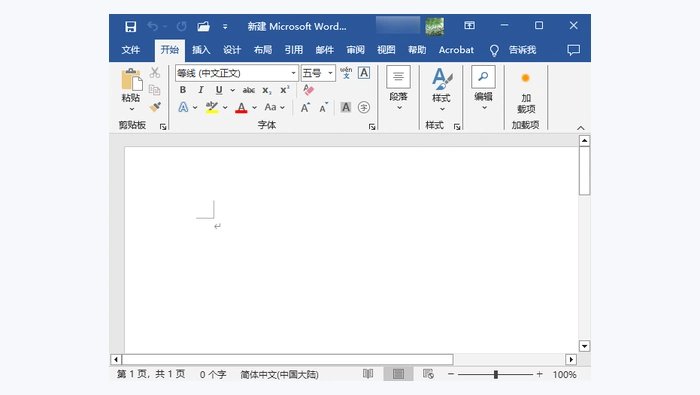Launch the 样式 pane dialog launcher

point(457,127)
